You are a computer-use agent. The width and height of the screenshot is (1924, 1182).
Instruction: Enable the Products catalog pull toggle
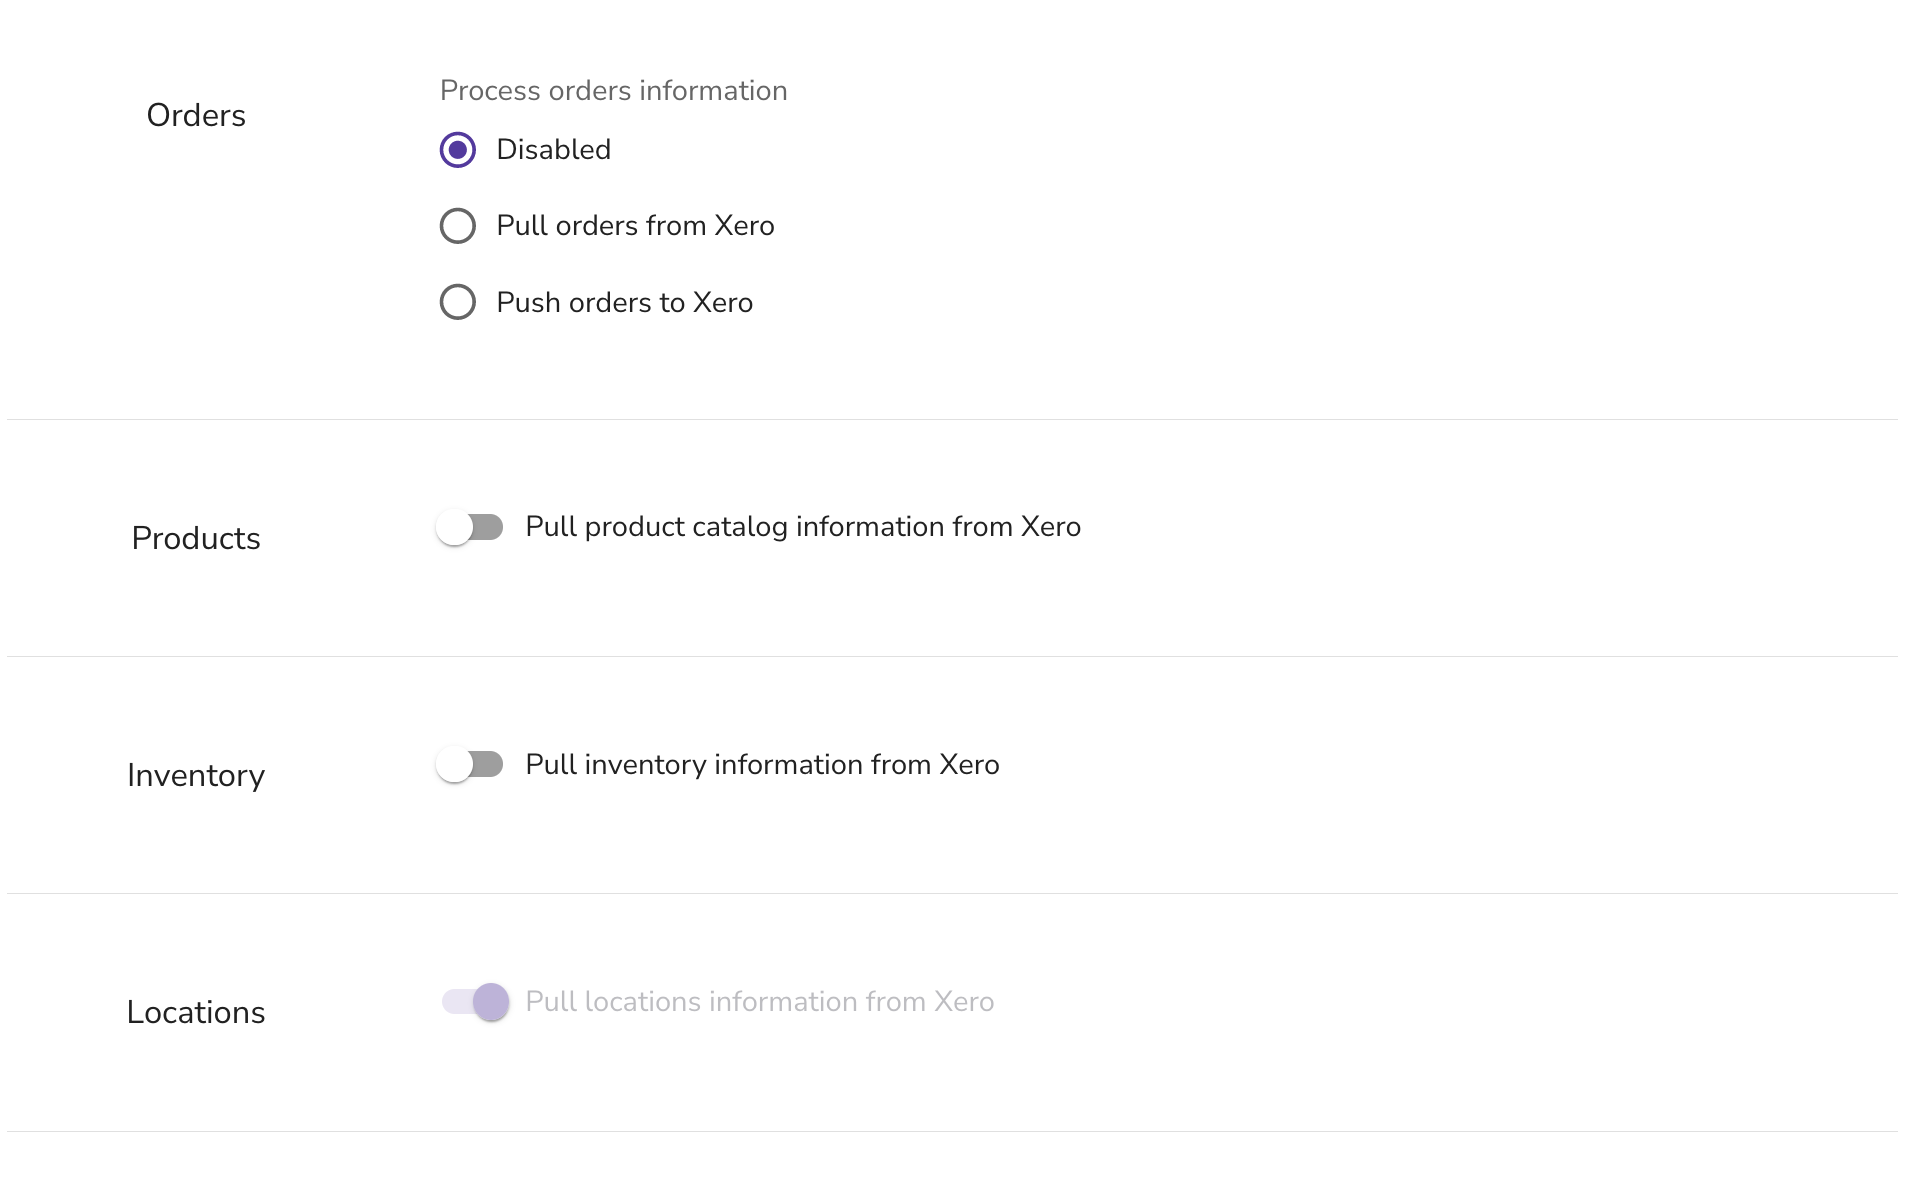pyautogui.click(x=470, y=527)
